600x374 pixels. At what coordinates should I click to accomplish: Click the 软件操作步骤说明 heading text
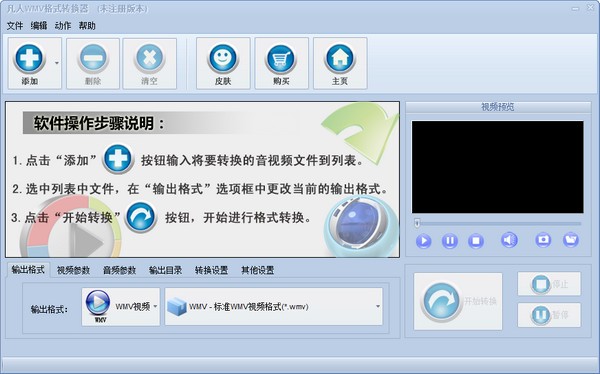(99, 123)
